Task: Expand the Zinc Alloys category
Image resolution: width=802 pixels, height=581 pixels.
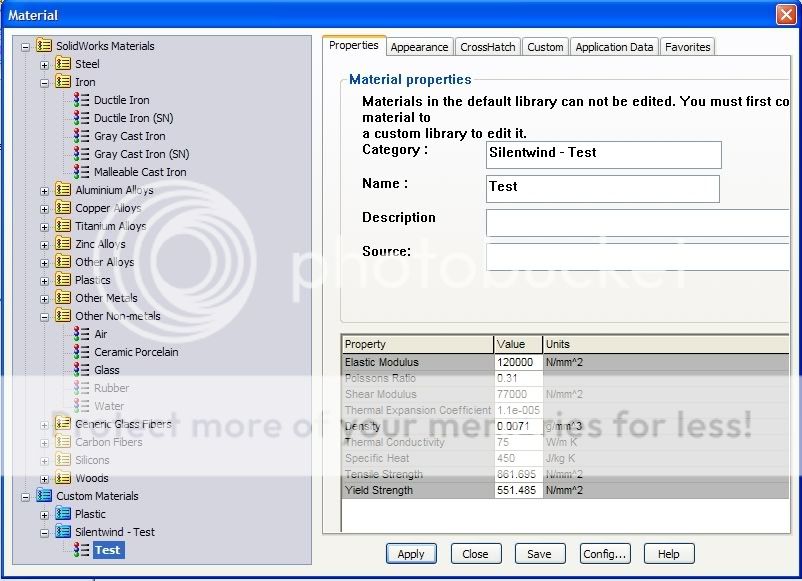Action: [44, 245]
